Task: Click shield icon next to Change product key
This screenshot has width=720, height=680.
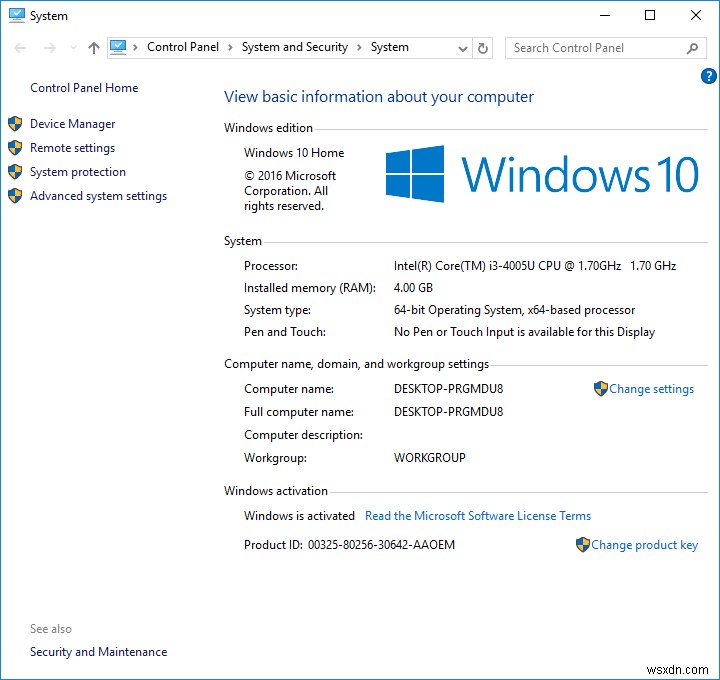Action: click(582, 545)
